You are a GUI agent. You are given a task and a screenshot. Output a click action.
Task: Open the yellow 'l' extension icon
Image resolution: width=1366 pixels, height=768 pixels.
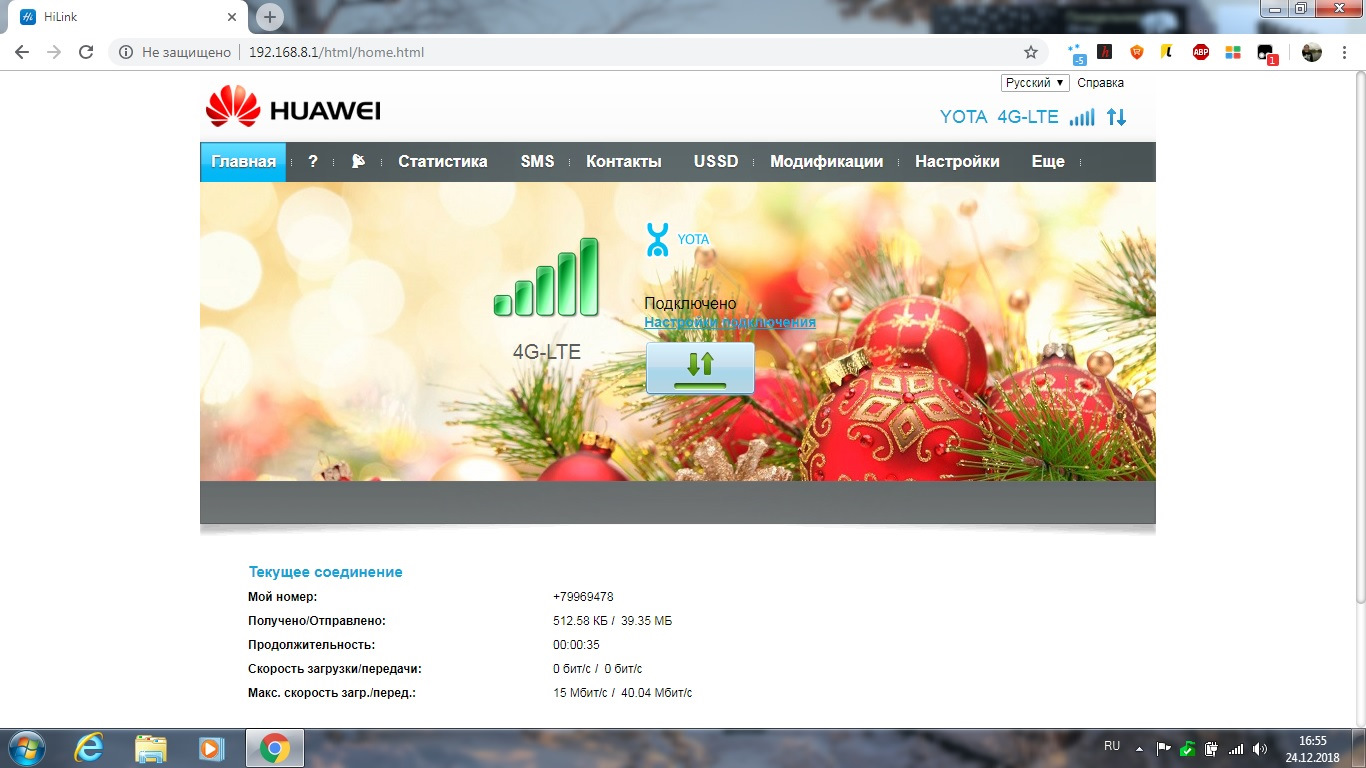point(1166,52)
